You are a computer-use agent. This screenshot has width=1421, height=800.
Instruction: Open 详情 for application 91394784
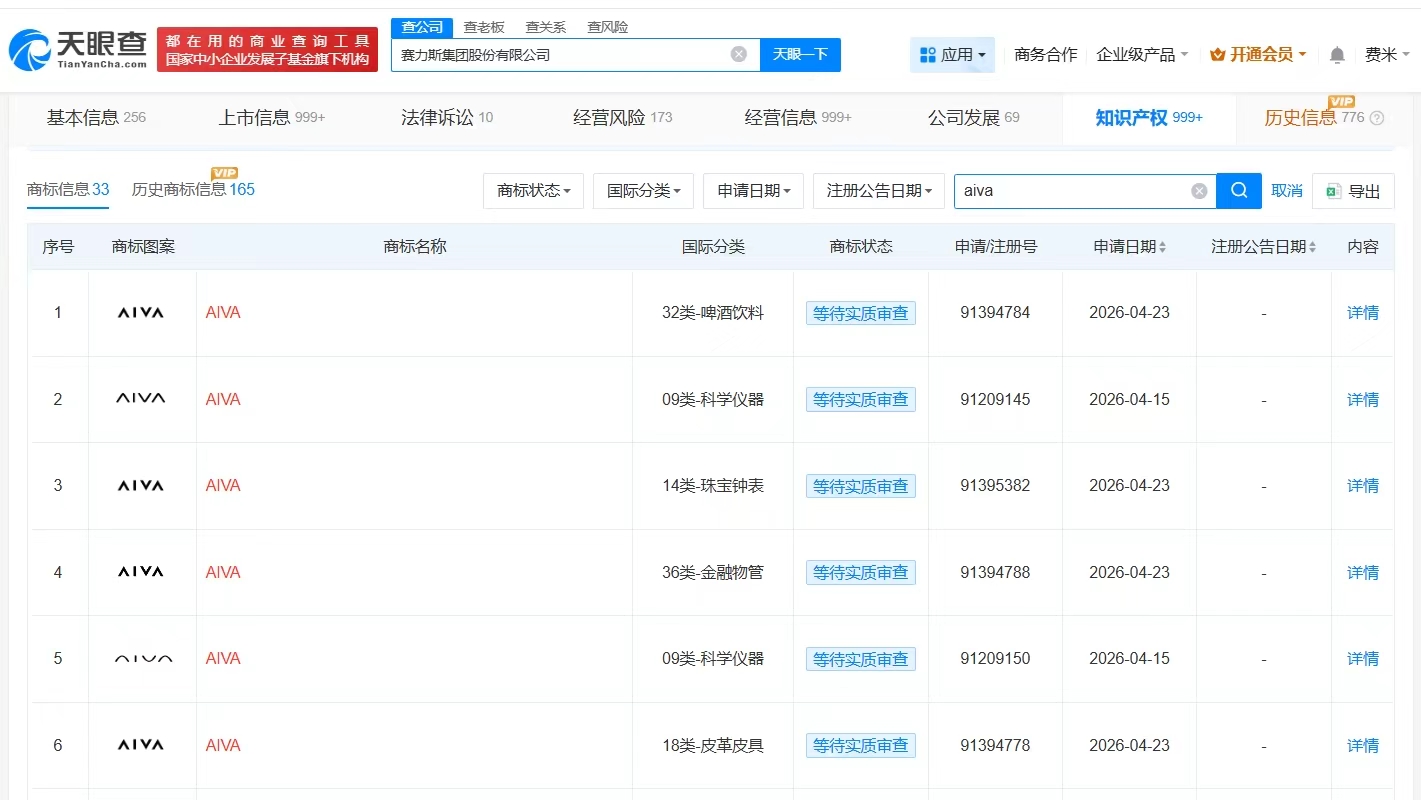point(1363,313)
